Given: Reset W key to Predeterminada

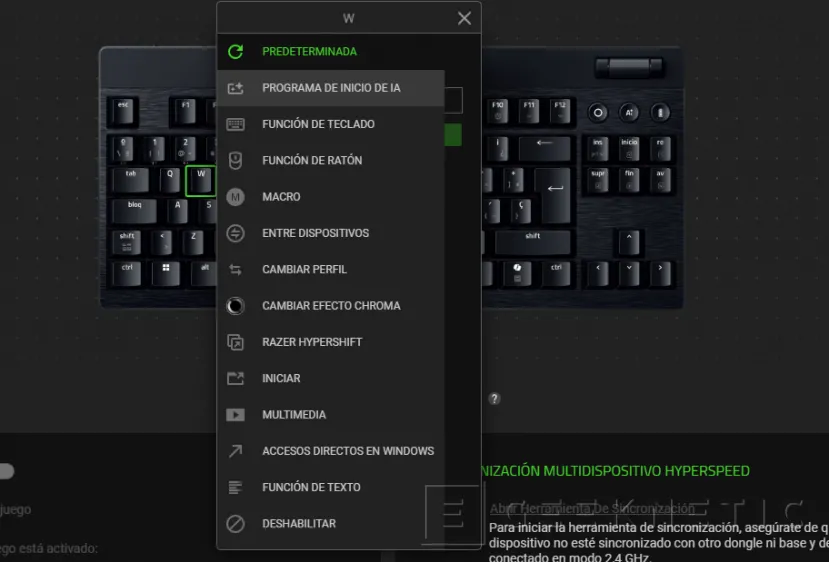Looking at the screenshot, I should tap(330, 51).
